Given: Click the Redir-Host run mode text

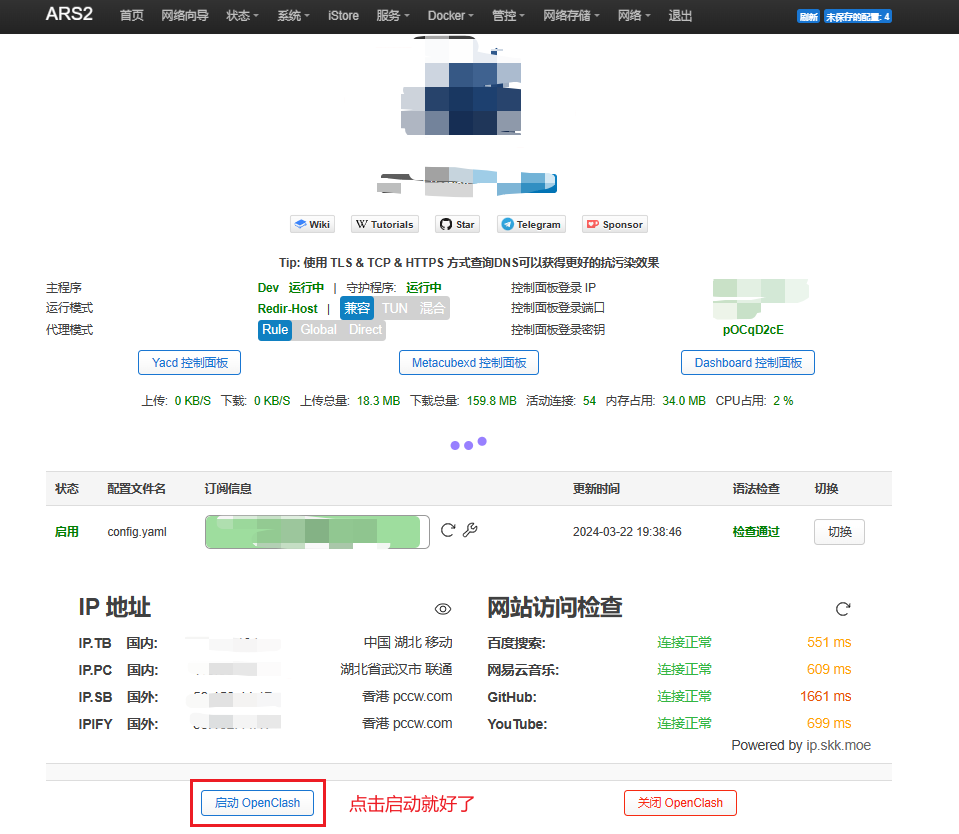Looking at the screenshot, I should 287,309.
